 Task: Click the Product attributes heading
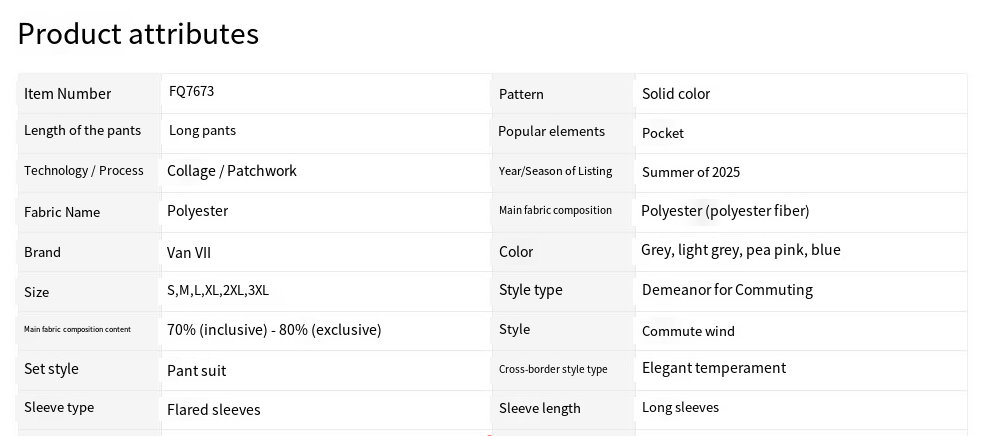pyautogui.click(x=138, y=34)
